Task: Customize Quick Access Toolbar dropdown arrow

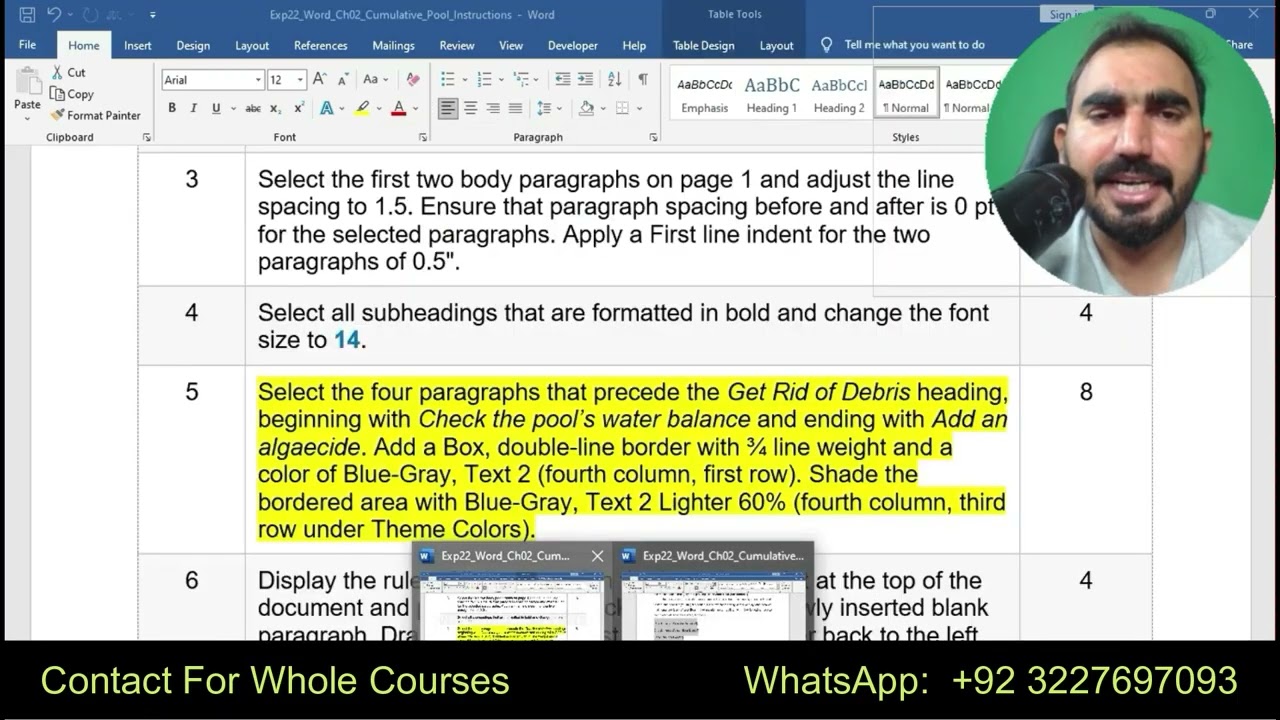Action: [x=153, y=15]
